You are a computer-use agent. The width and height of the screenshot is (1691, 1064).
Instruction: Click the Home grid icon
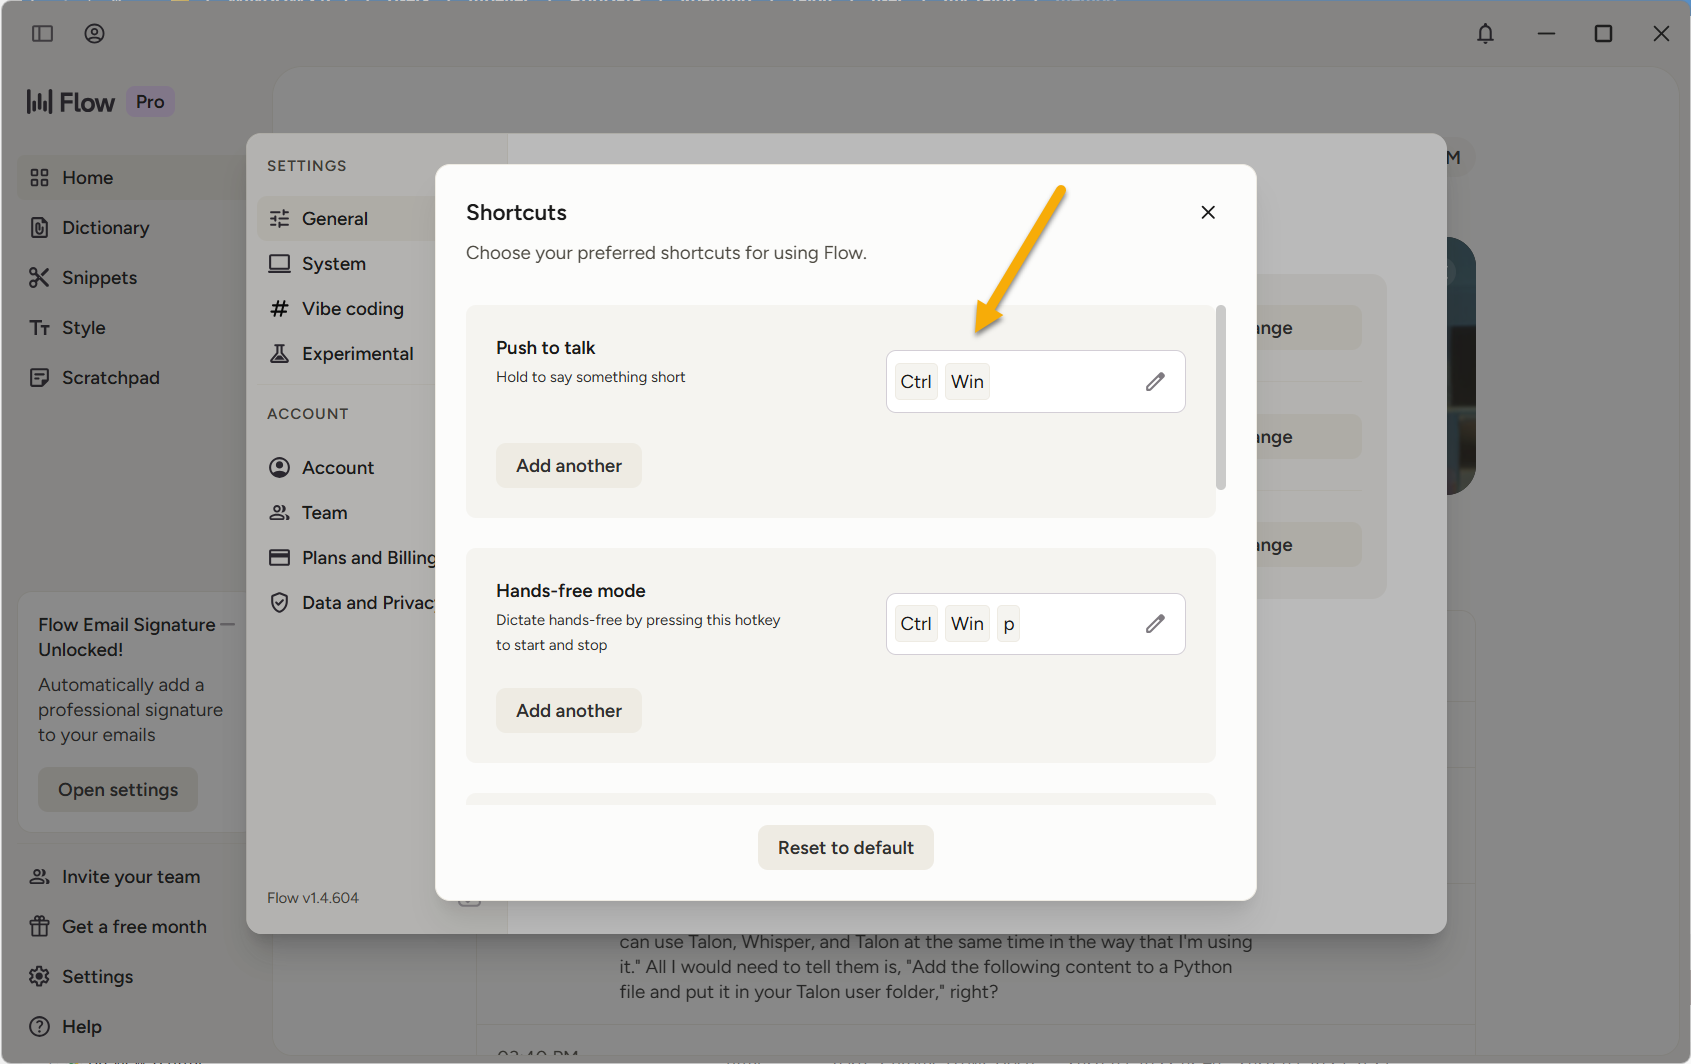pos(39,178)
